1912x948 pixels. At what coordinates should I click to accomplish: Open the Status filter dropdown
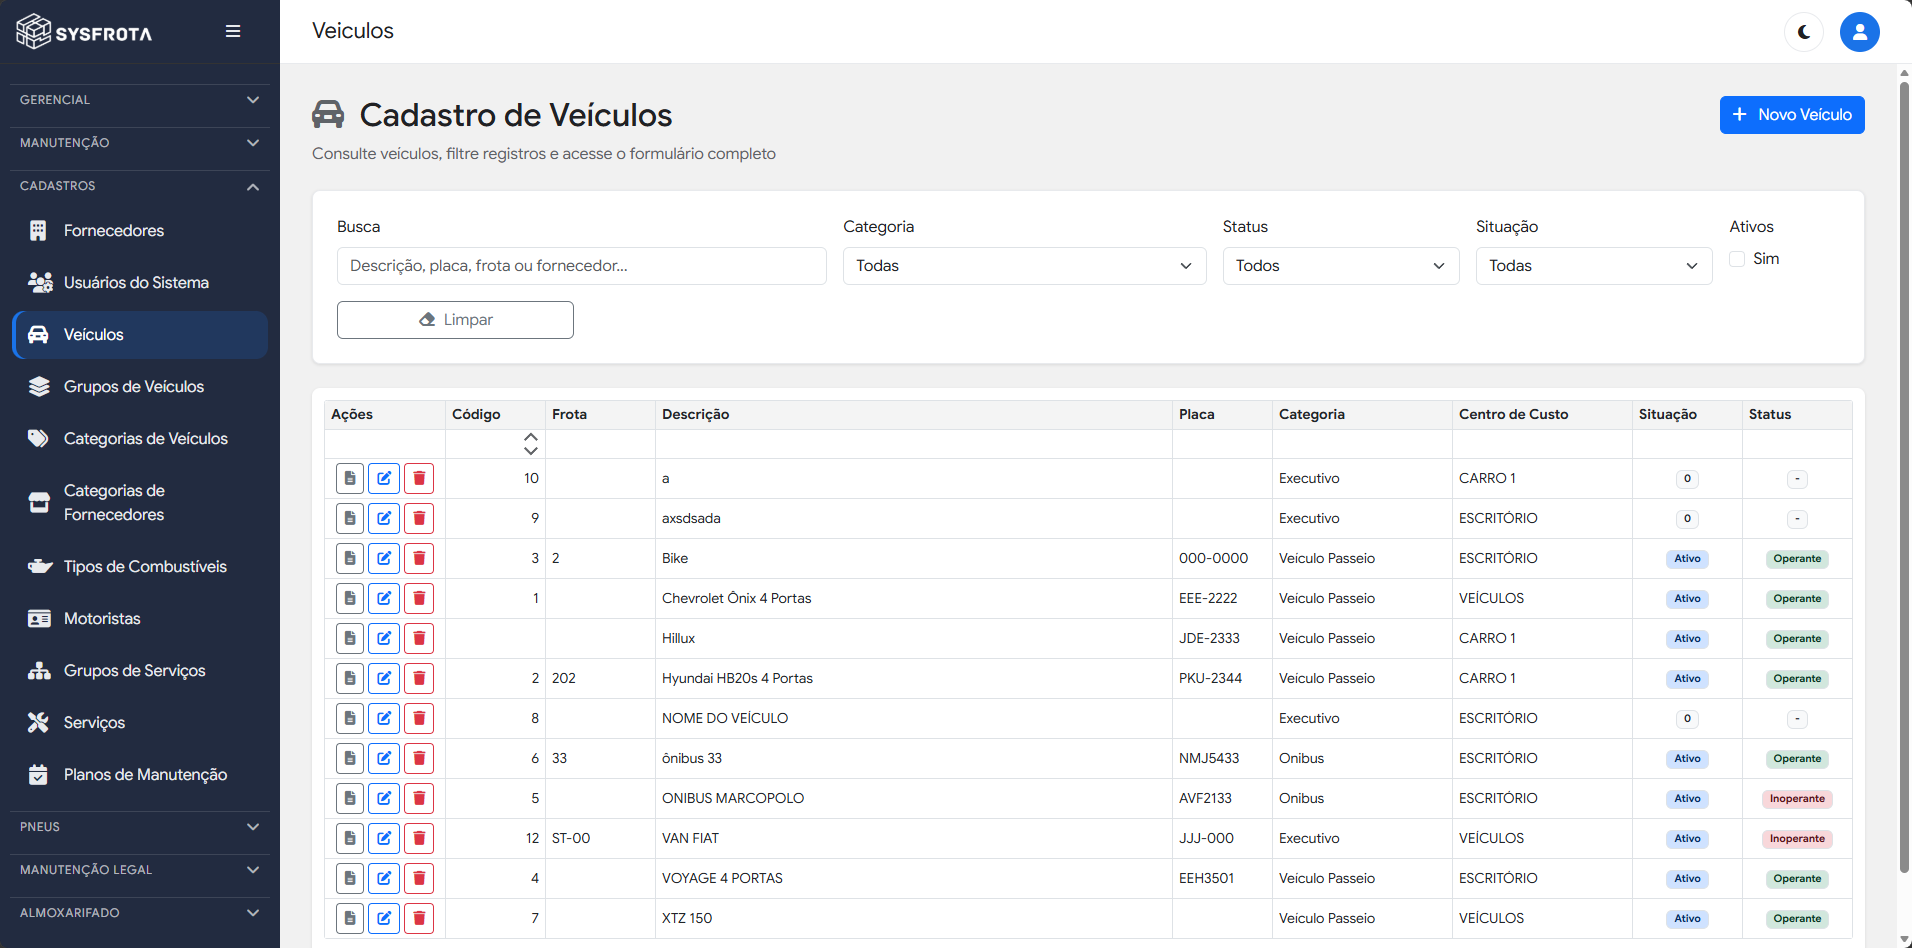coord(1341,266)
